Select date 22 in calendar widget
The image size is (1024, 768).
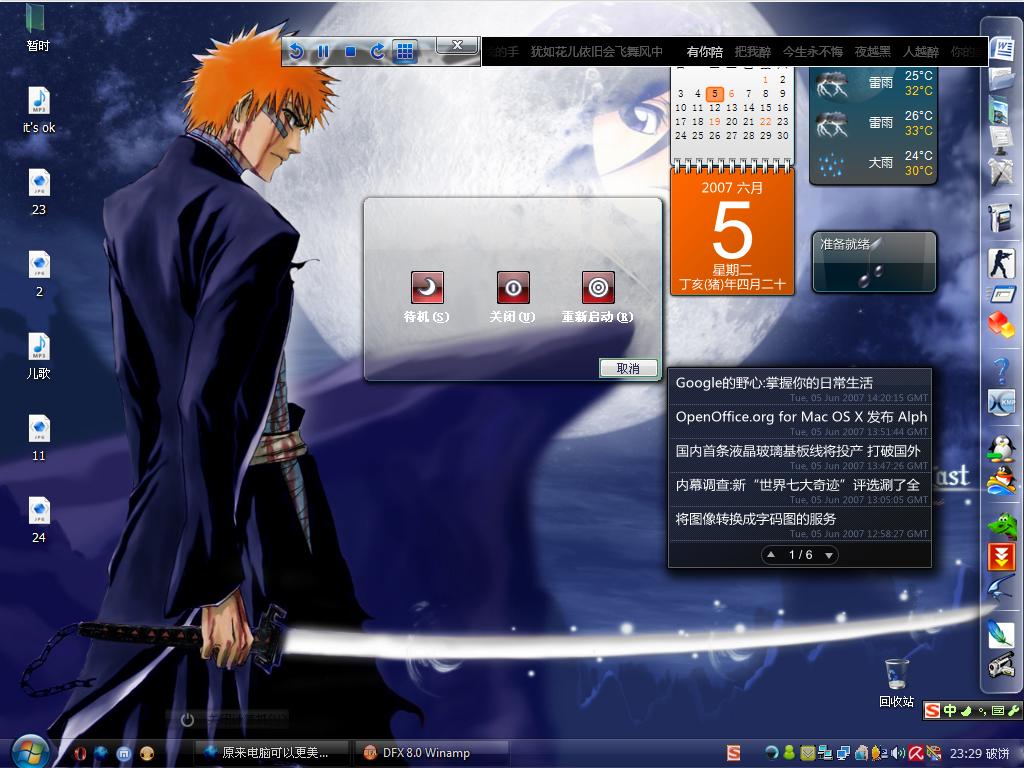pos(765,121)
